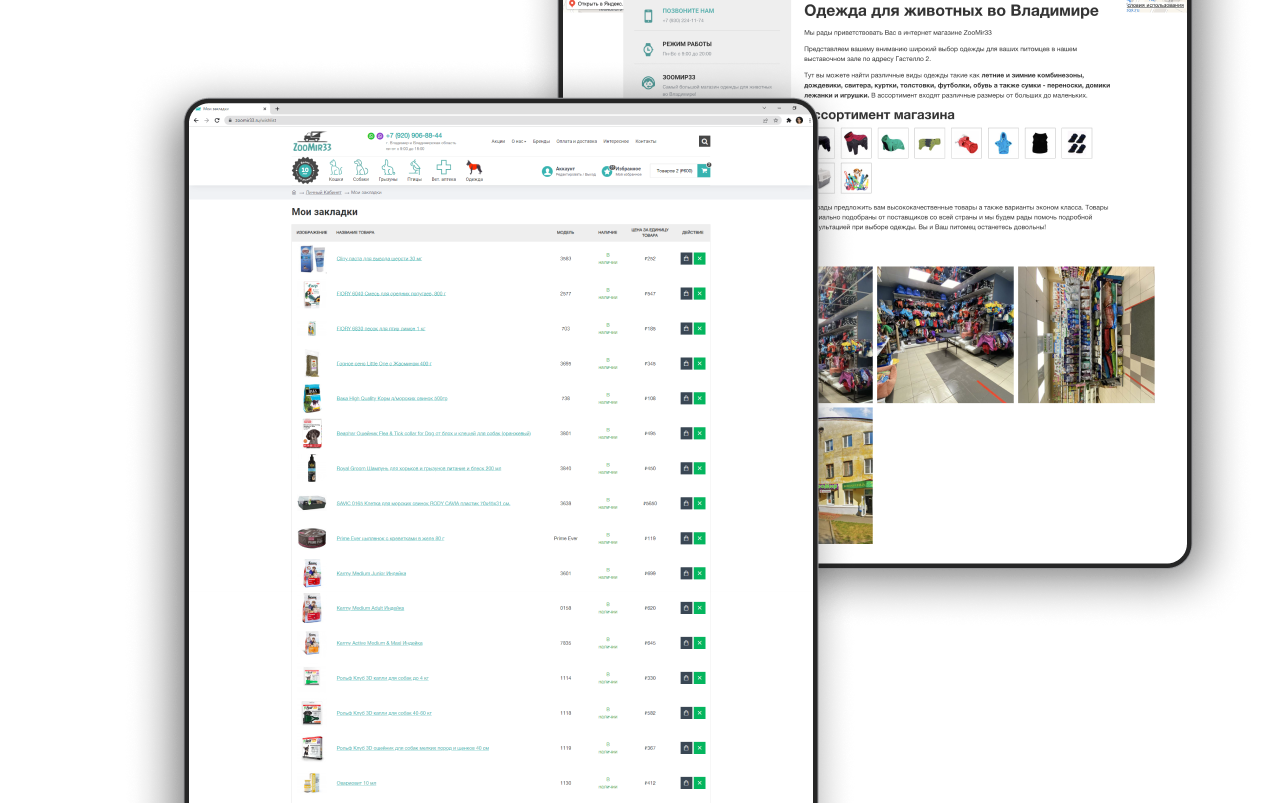This screenshot has height=803, width=1280.
Task: Add the Beaphar collar row to cart
Action: 686,433
